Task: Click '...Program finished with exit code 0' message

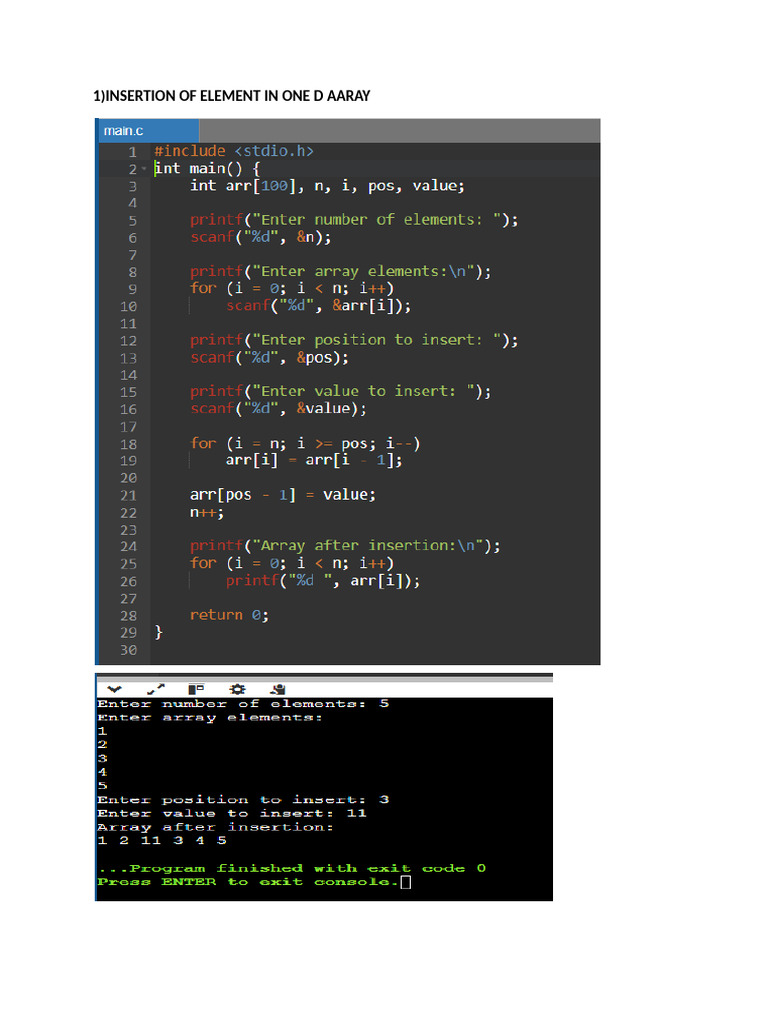Action: [292, 869]
